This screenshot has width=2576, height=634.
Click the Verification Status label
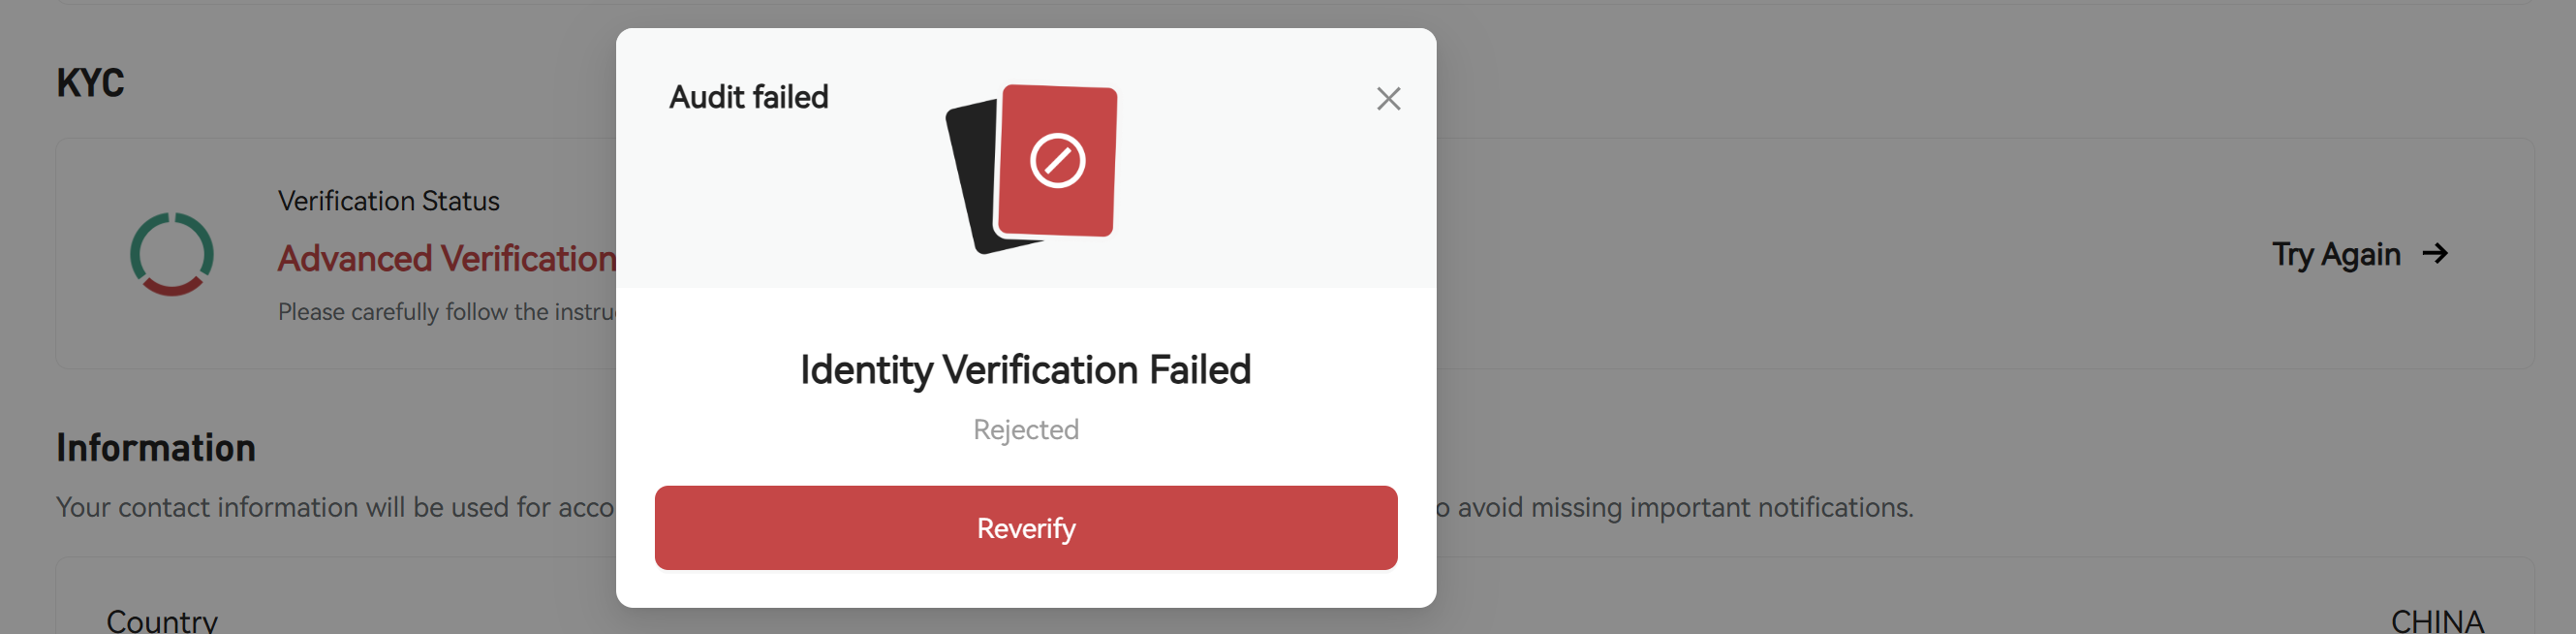tap(389, 201)
